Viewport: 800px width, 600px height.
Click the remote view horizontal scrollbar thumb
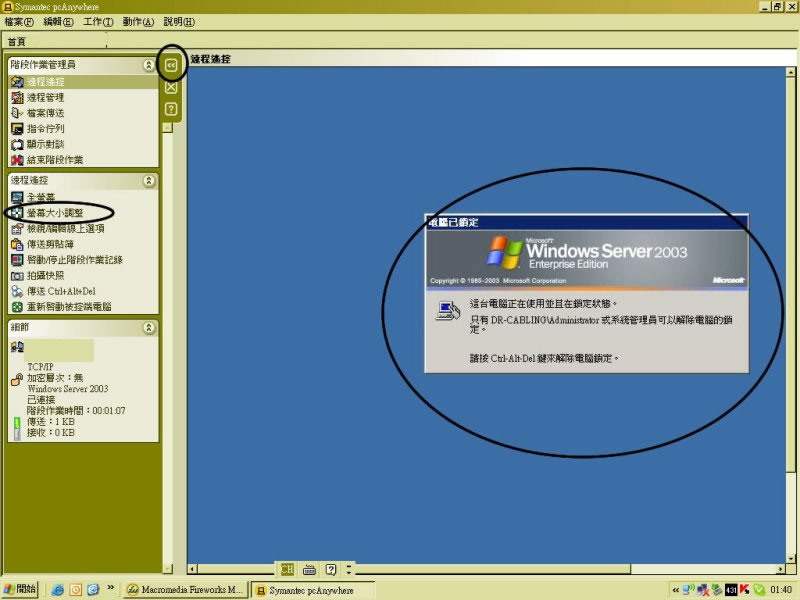[414, 568]
